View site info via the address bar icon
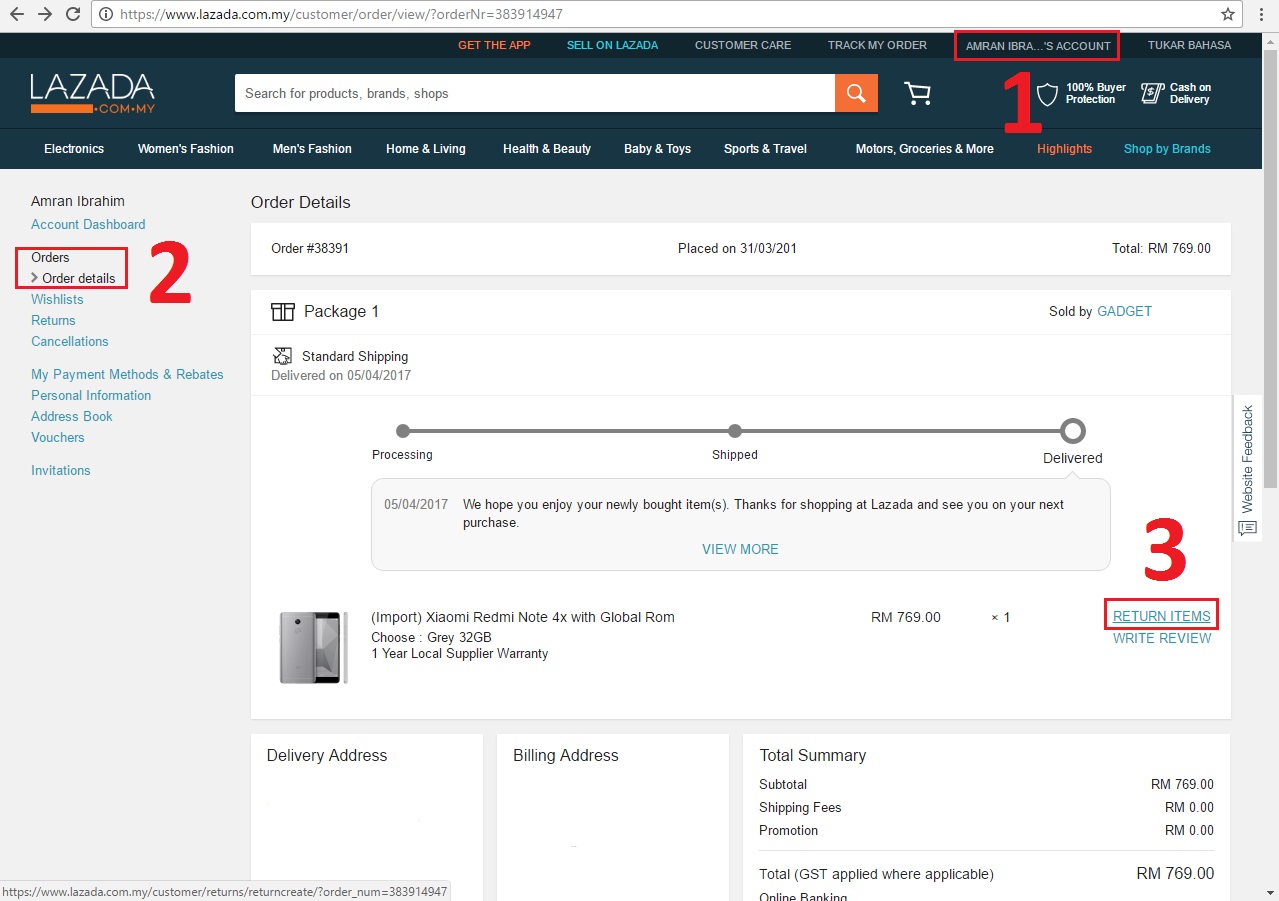The width and height of the screenshot is (1279, 901). point(106,14)
